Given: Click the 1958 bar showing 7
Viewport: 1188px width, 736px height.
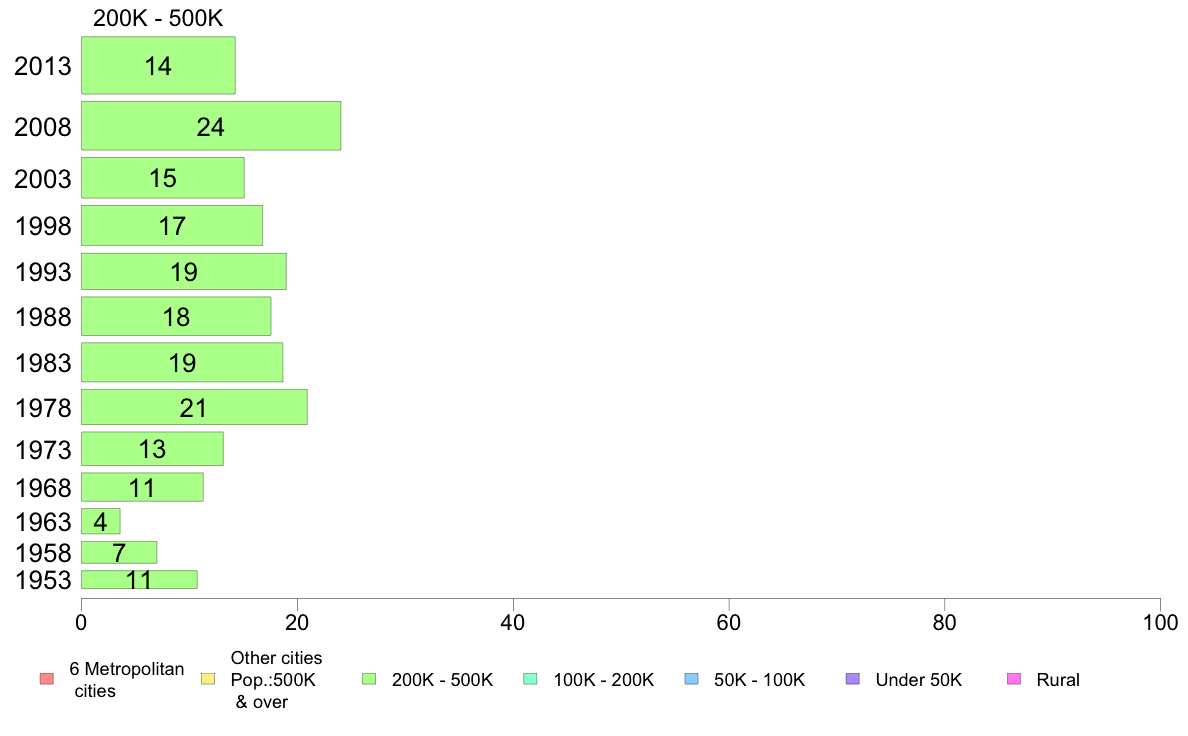Looking at the screenshot, I should pyautogui.click(x=119, y=553).
